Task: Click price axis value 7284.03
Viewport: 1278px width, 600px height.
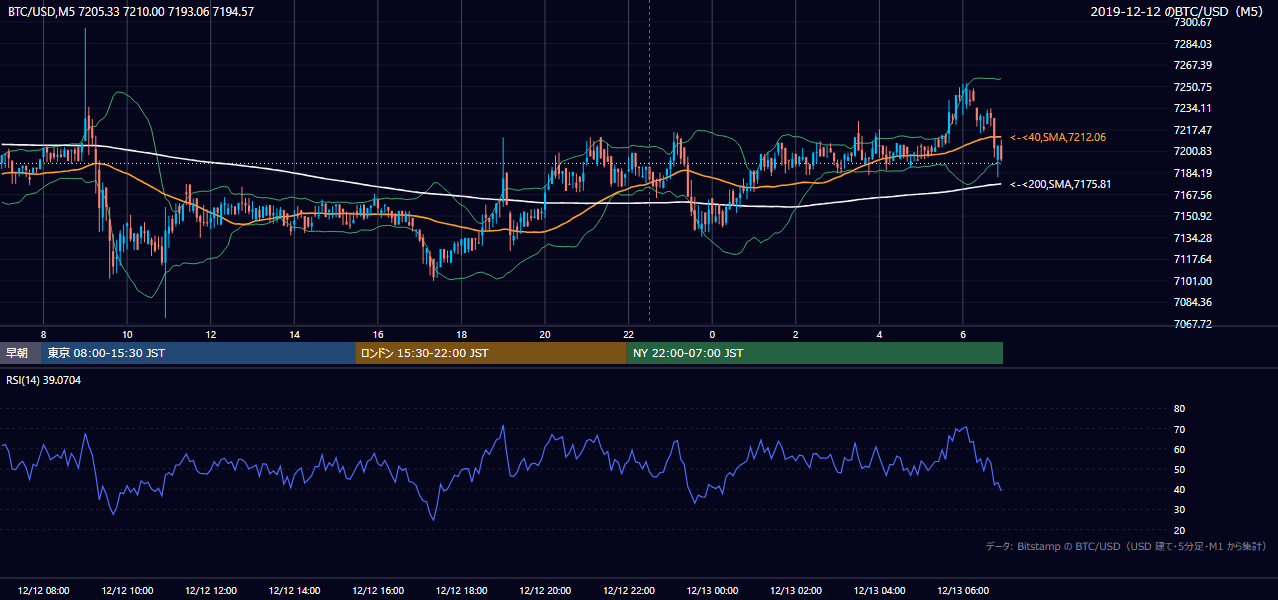Action: pos(1193,44)
